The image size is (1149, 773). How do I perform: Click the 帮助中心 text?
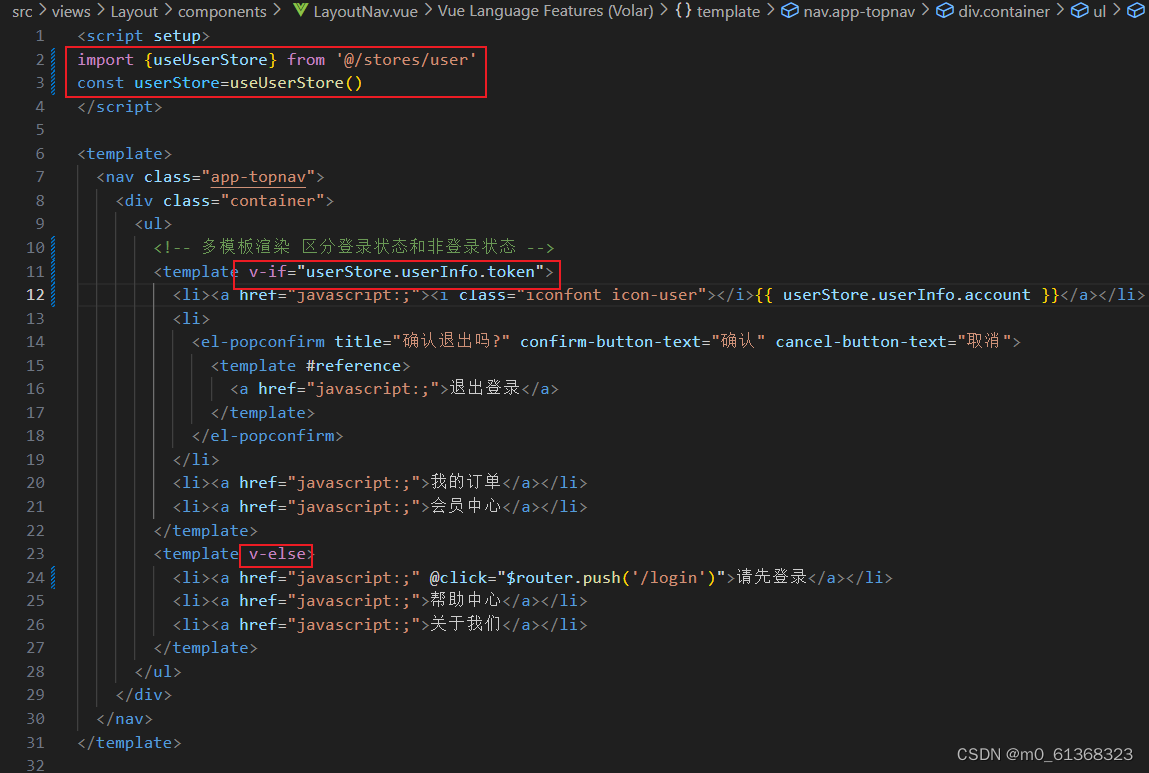click(465, 600)
